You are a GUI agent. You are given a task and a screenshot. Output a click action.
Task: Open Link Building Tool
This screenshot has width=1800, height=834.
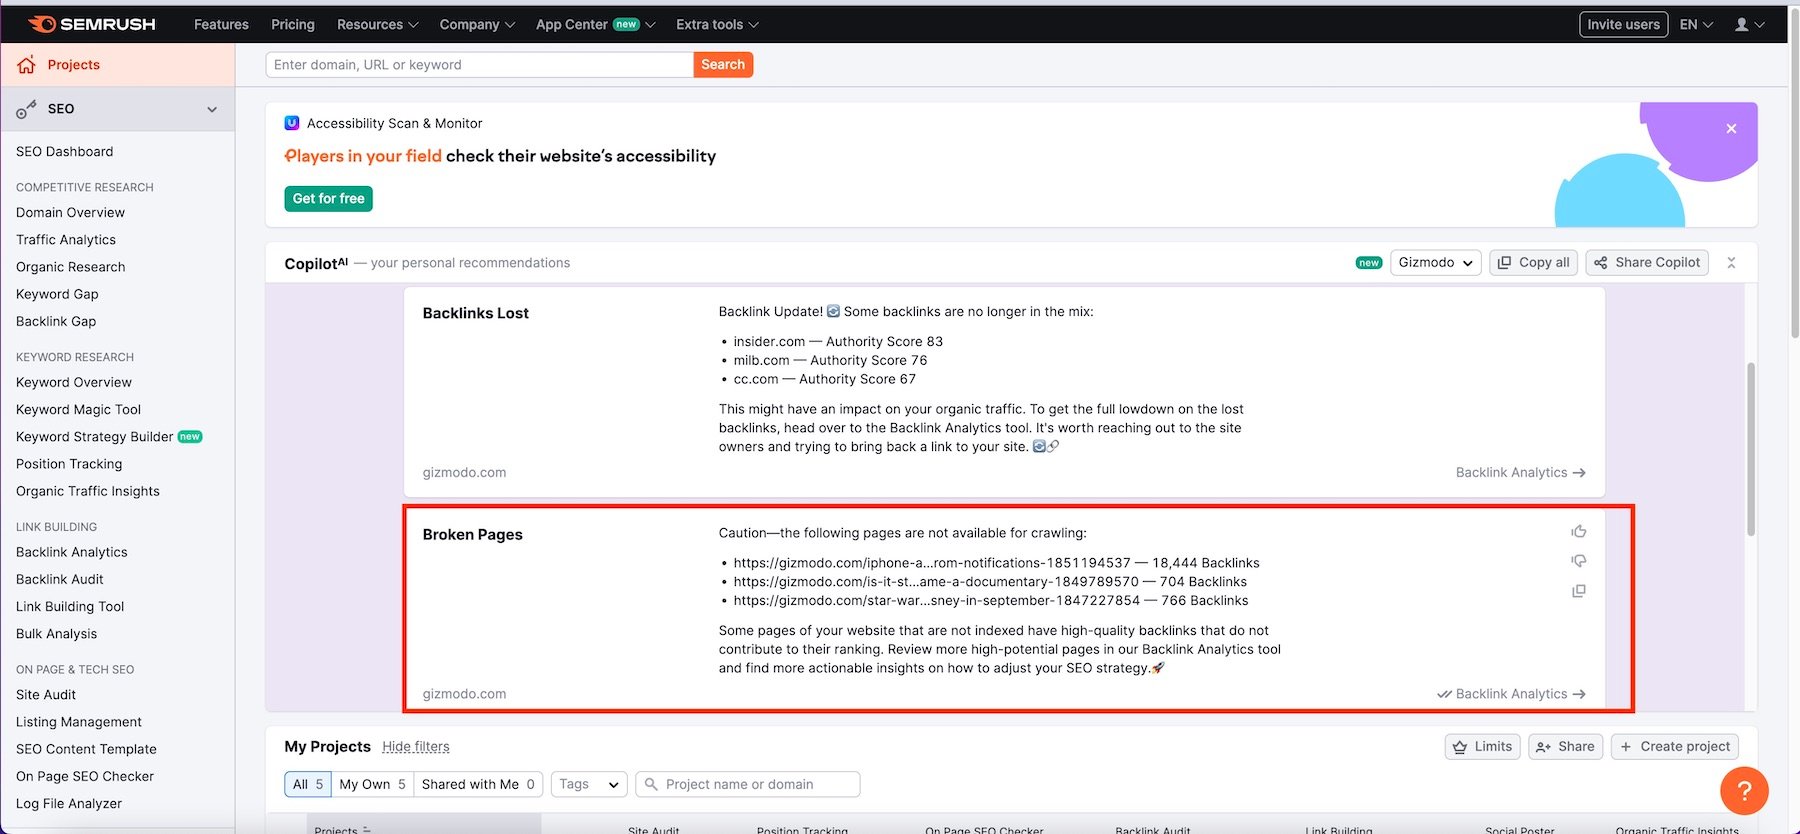[x=70, y=607]
